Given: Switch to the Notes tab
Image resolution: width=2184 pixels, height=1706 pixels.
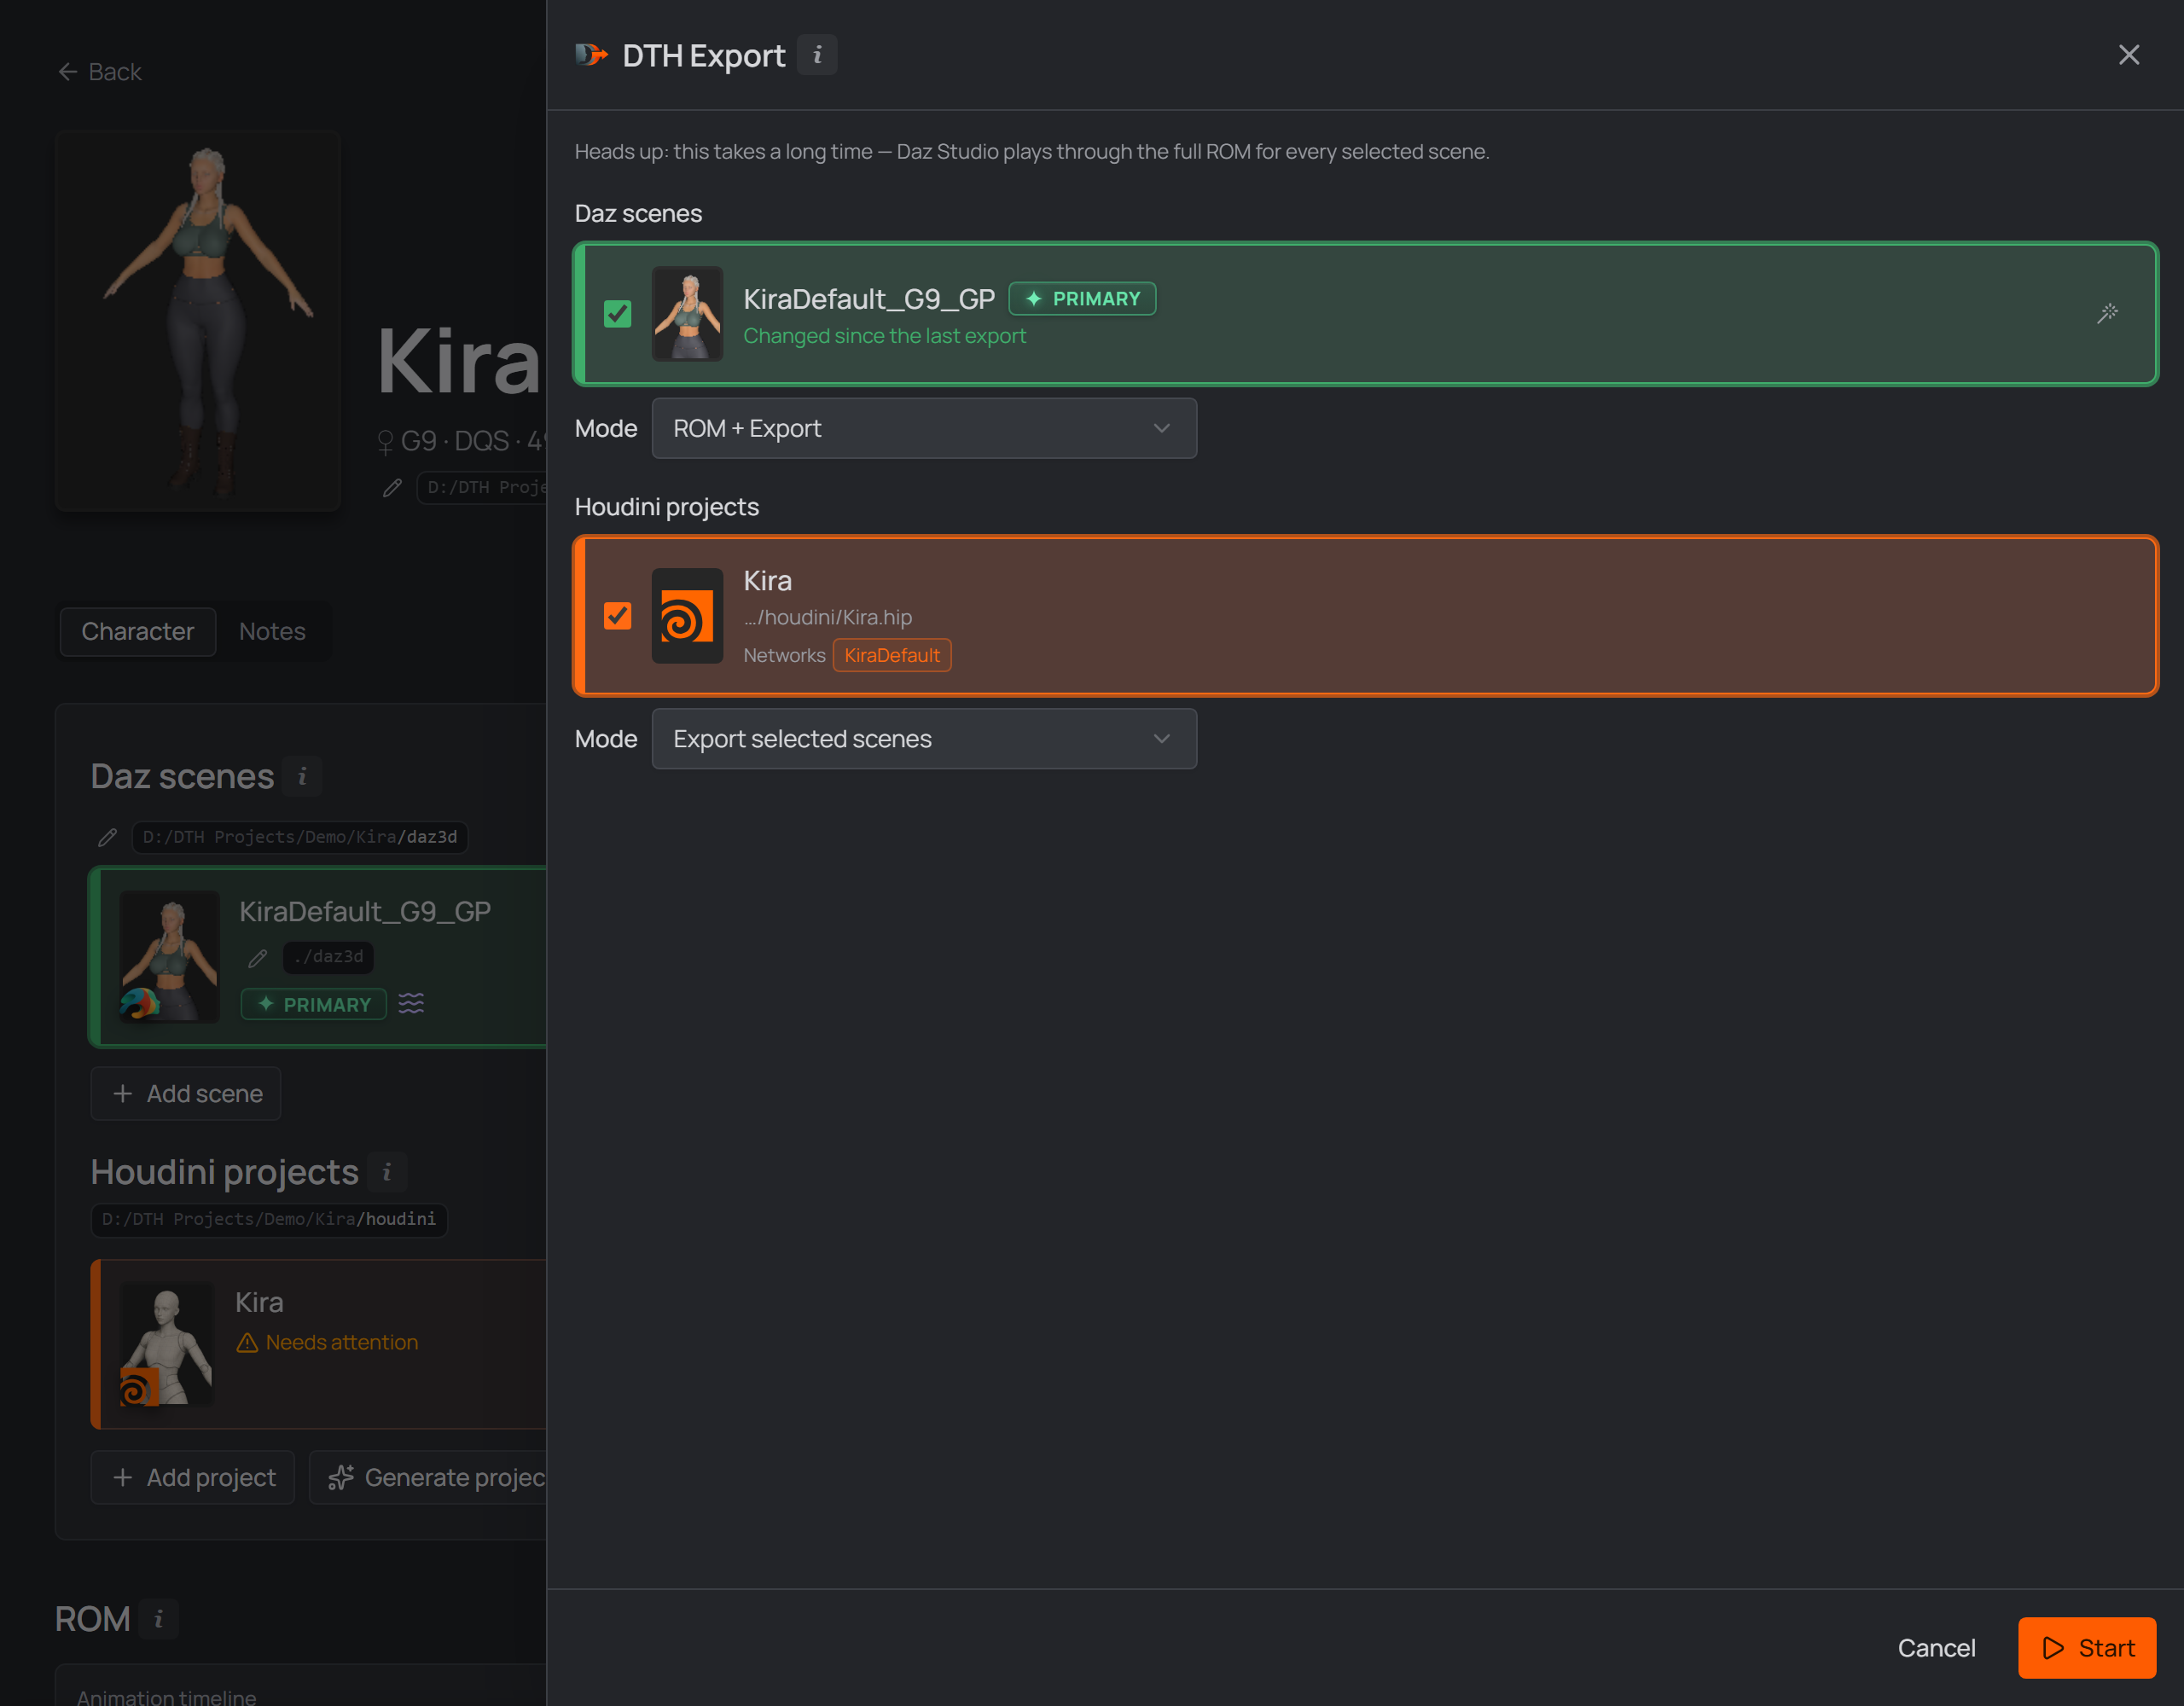Looking at the screenshot, I should [272, 632].
